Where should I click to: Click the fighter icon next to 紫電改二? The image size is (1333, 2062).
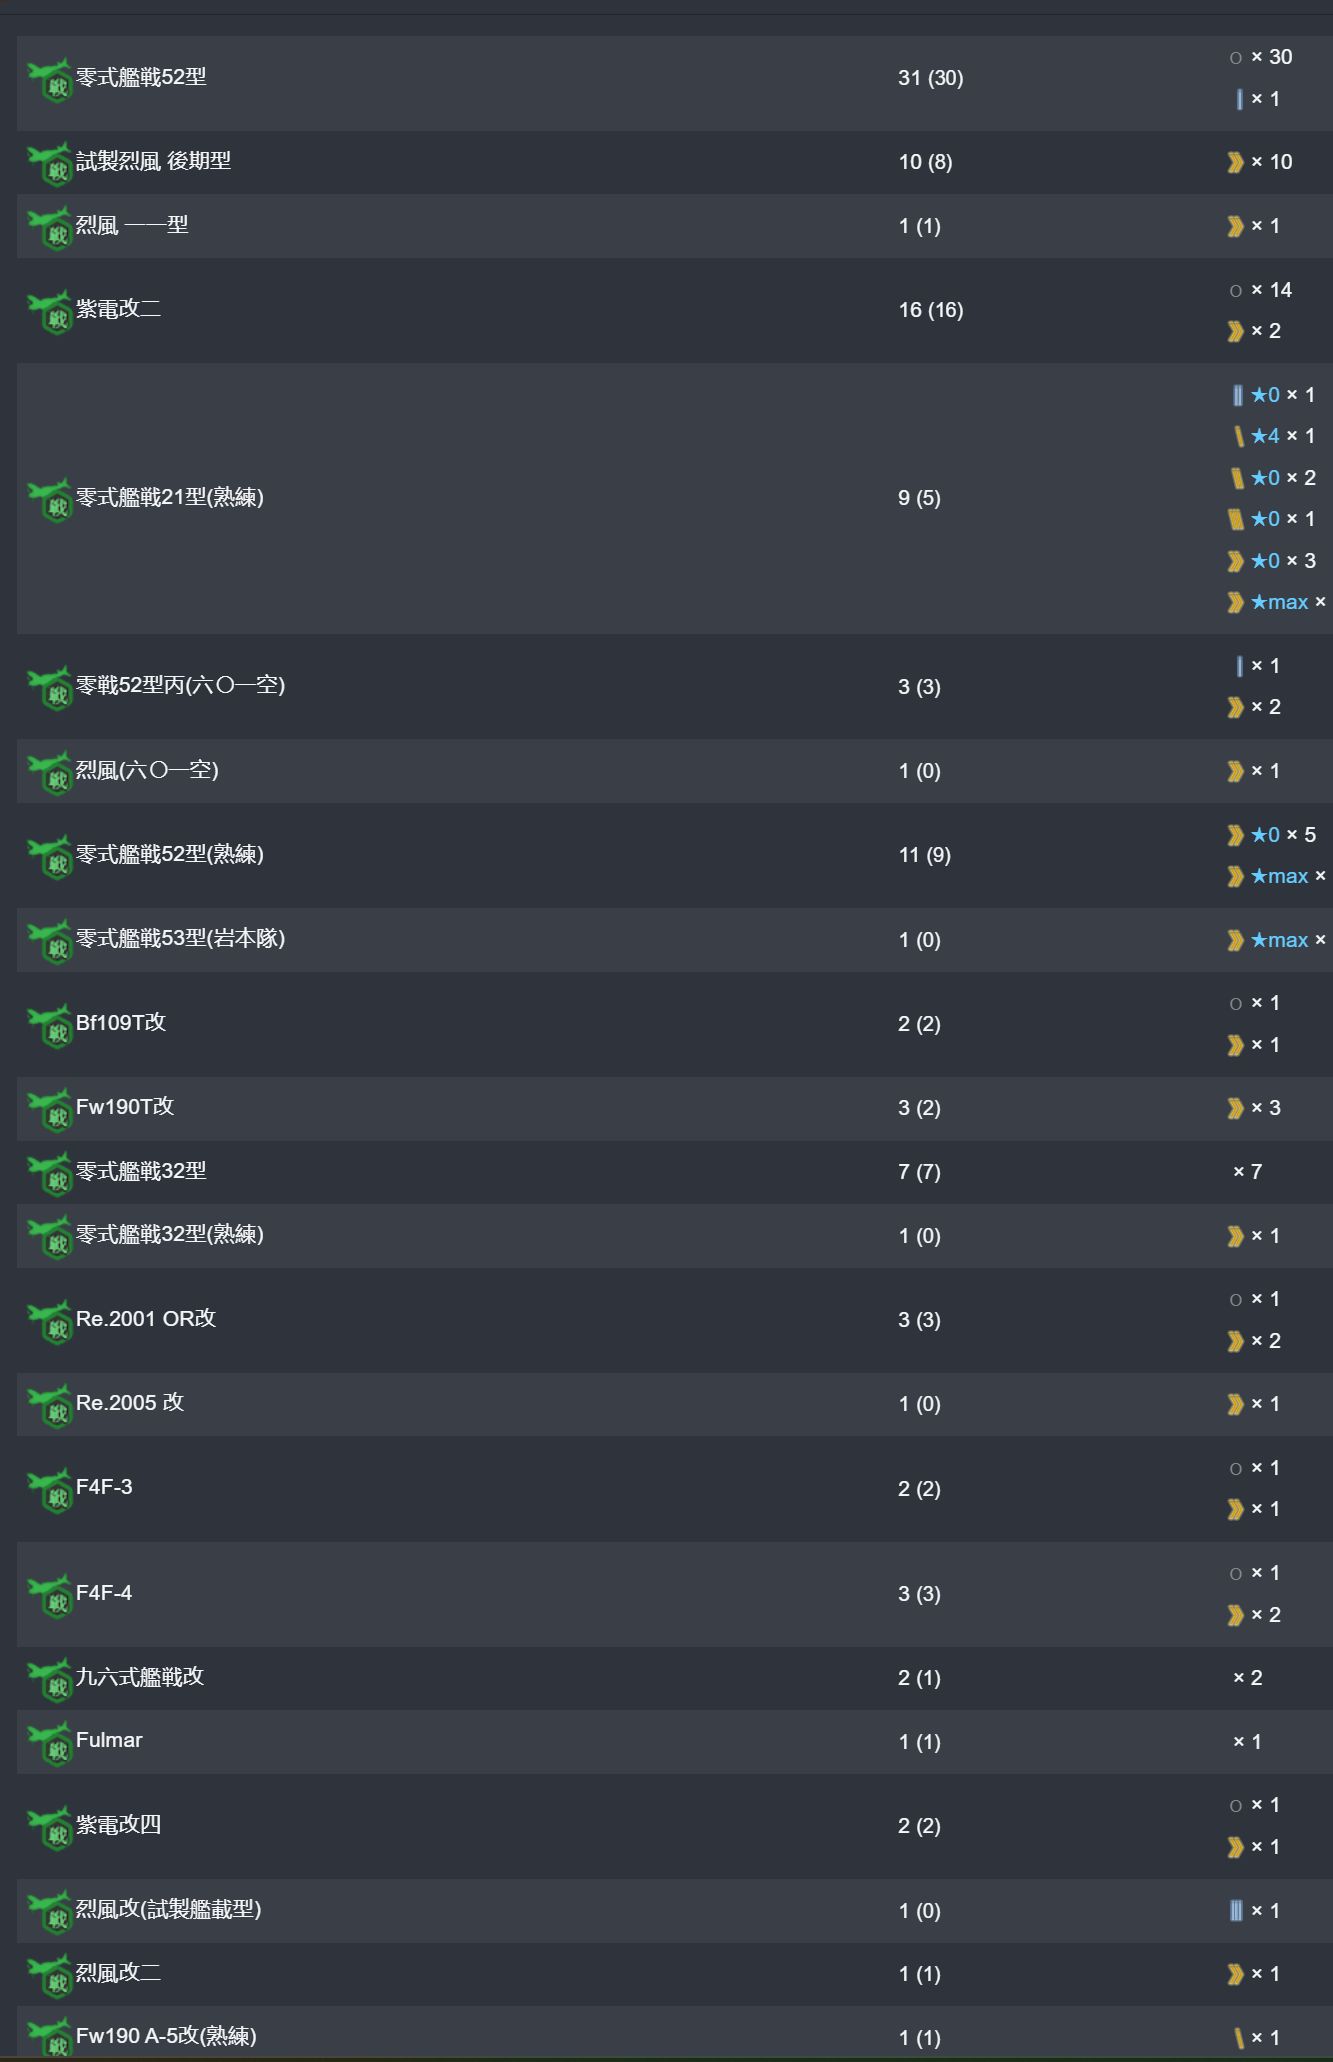click(50, 312)
